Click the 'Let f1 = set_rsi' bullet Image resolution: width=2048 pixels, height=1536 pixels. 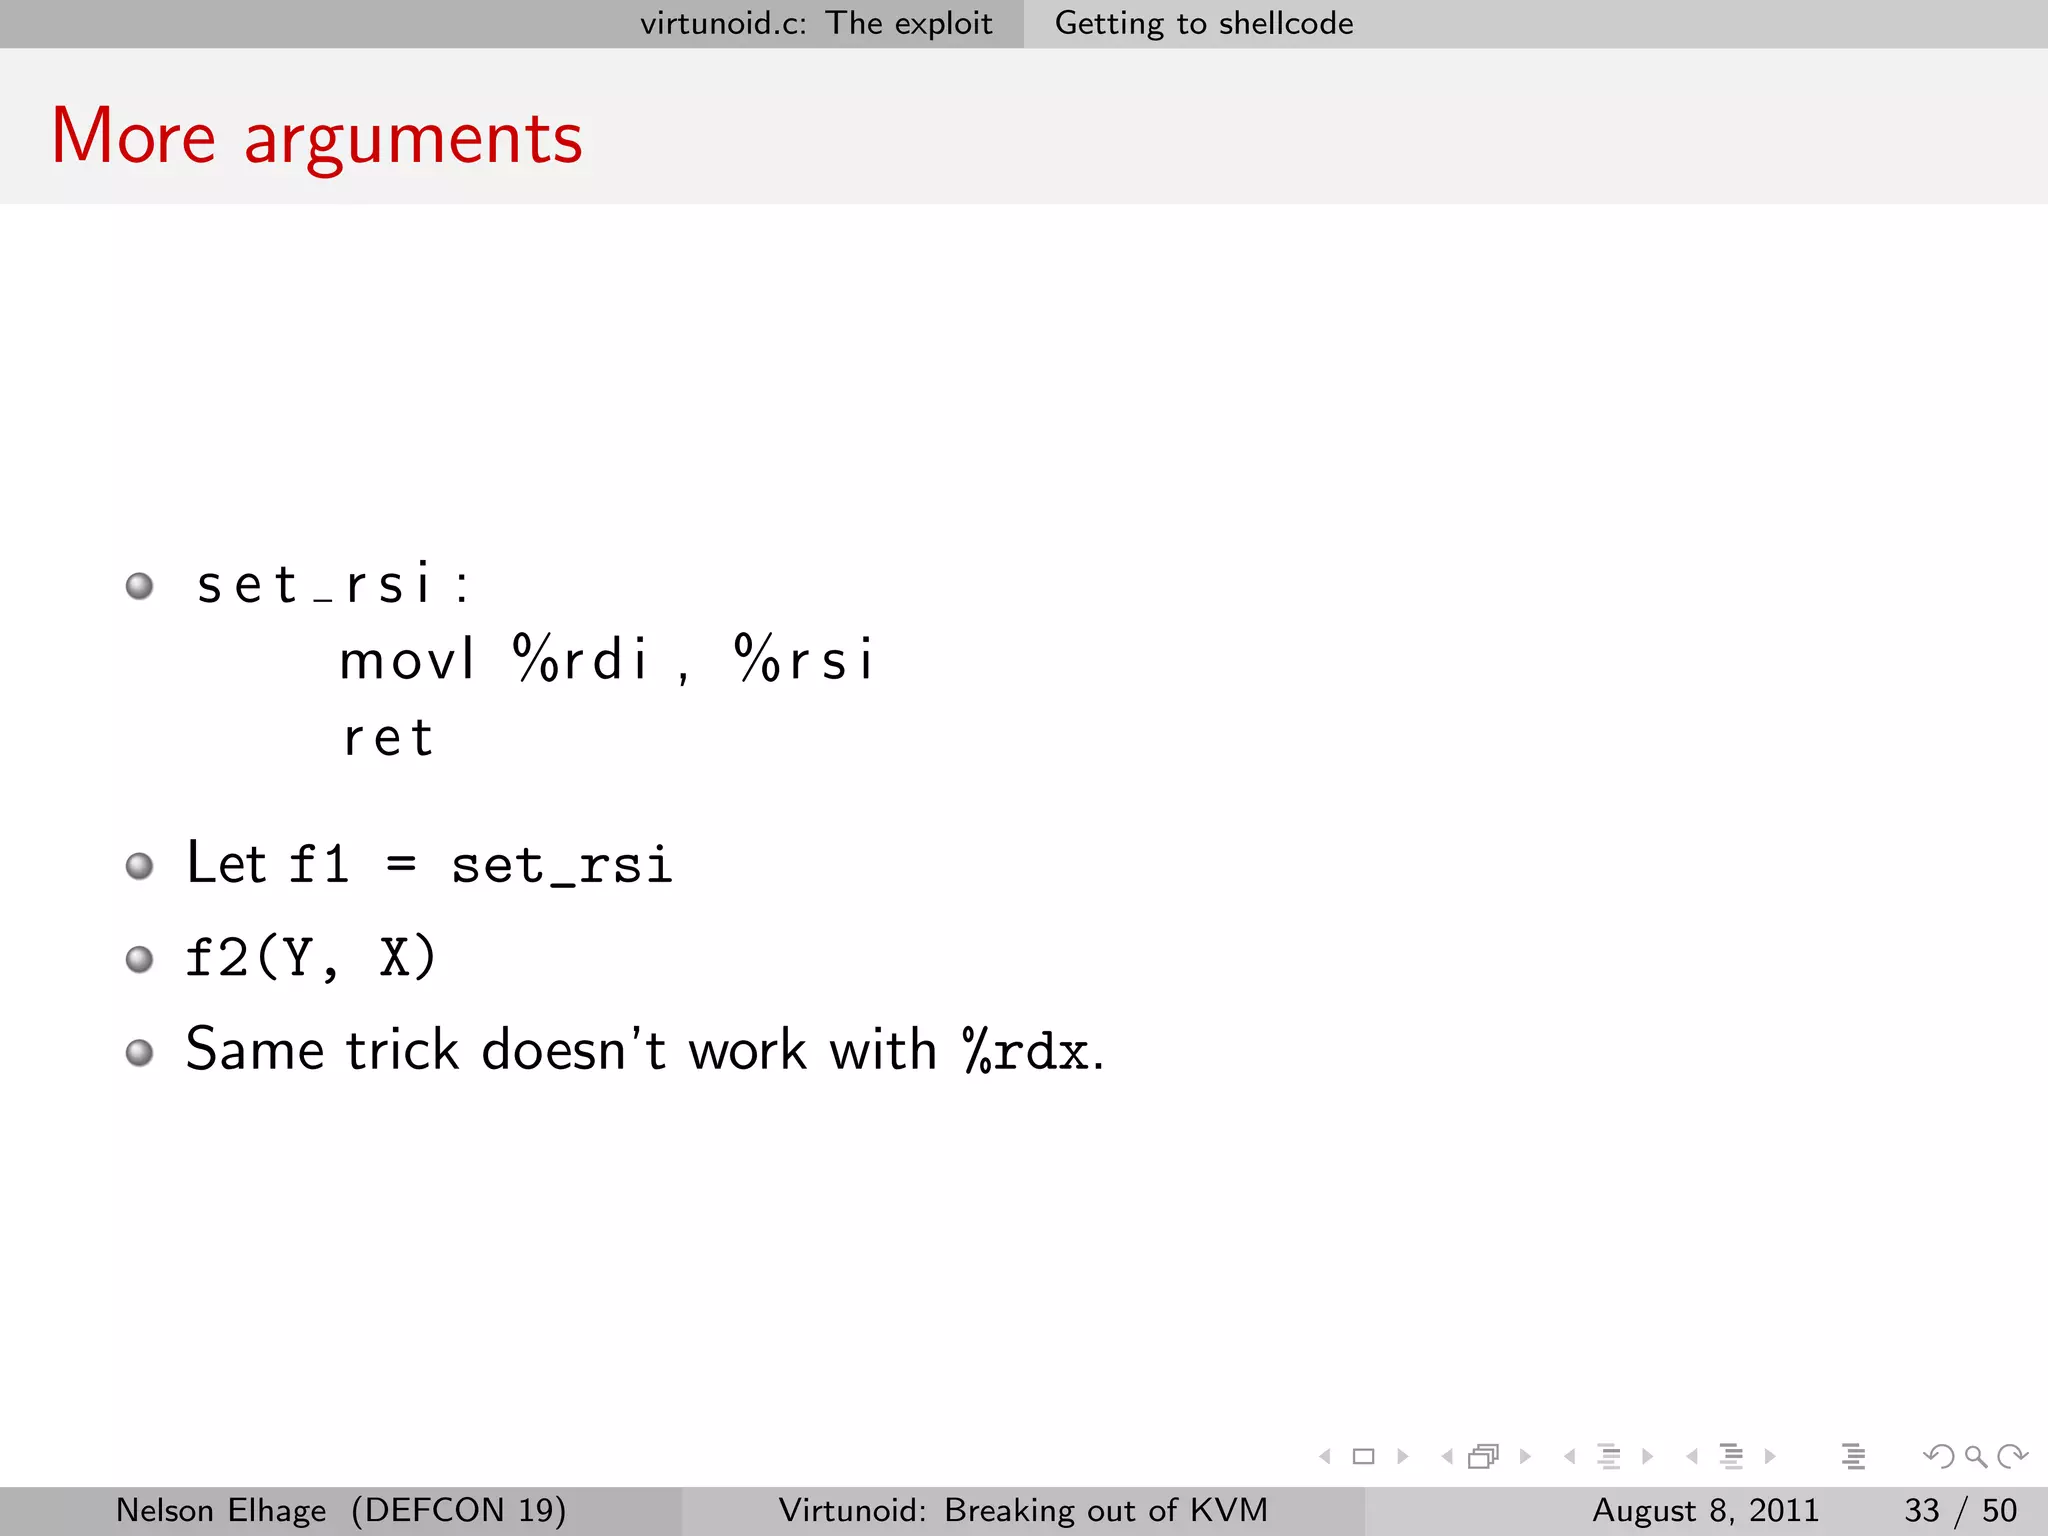coord(429,863)
